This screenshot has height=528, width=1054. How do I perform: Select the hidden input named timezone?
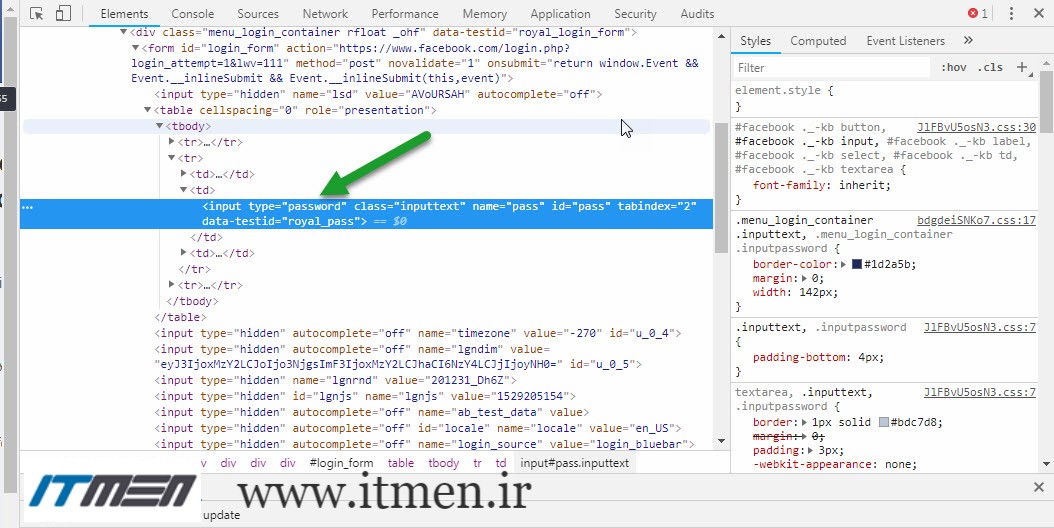tap(417, 333)
